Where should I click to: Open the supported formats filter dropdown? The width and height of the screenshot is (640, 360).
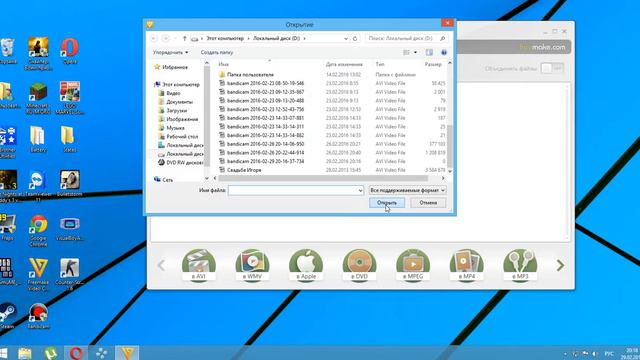(x=407, y=190)
